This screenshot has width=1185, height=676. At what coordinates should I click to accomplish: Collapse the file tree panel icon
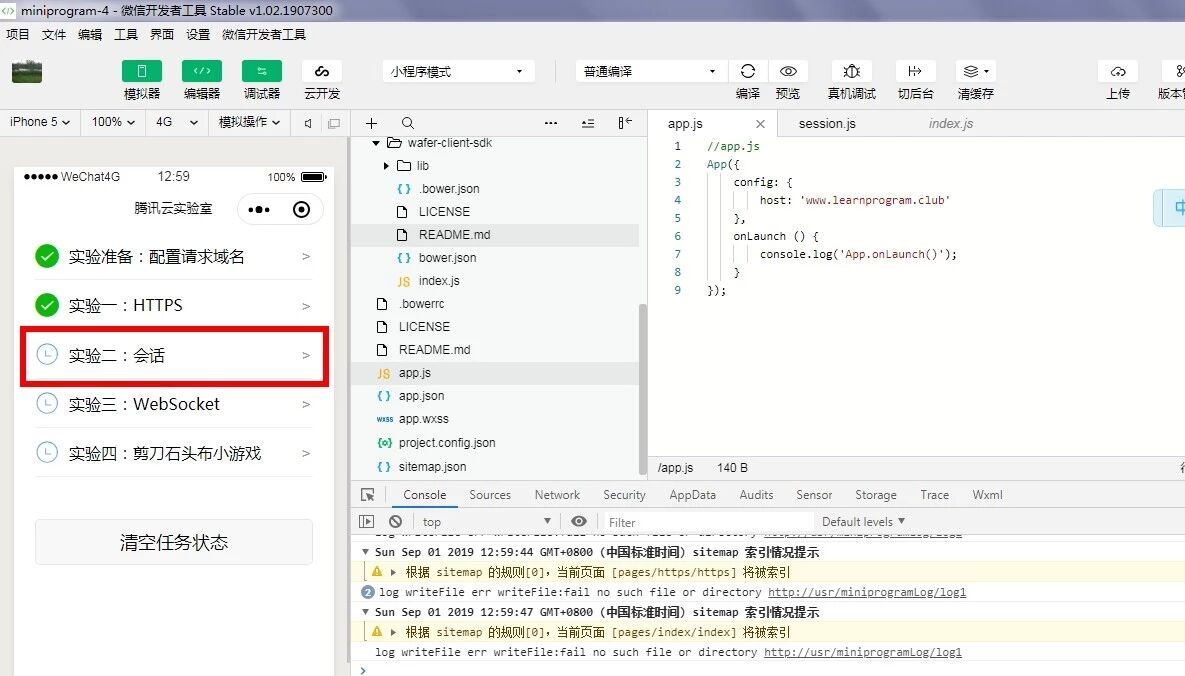(625, 123)
